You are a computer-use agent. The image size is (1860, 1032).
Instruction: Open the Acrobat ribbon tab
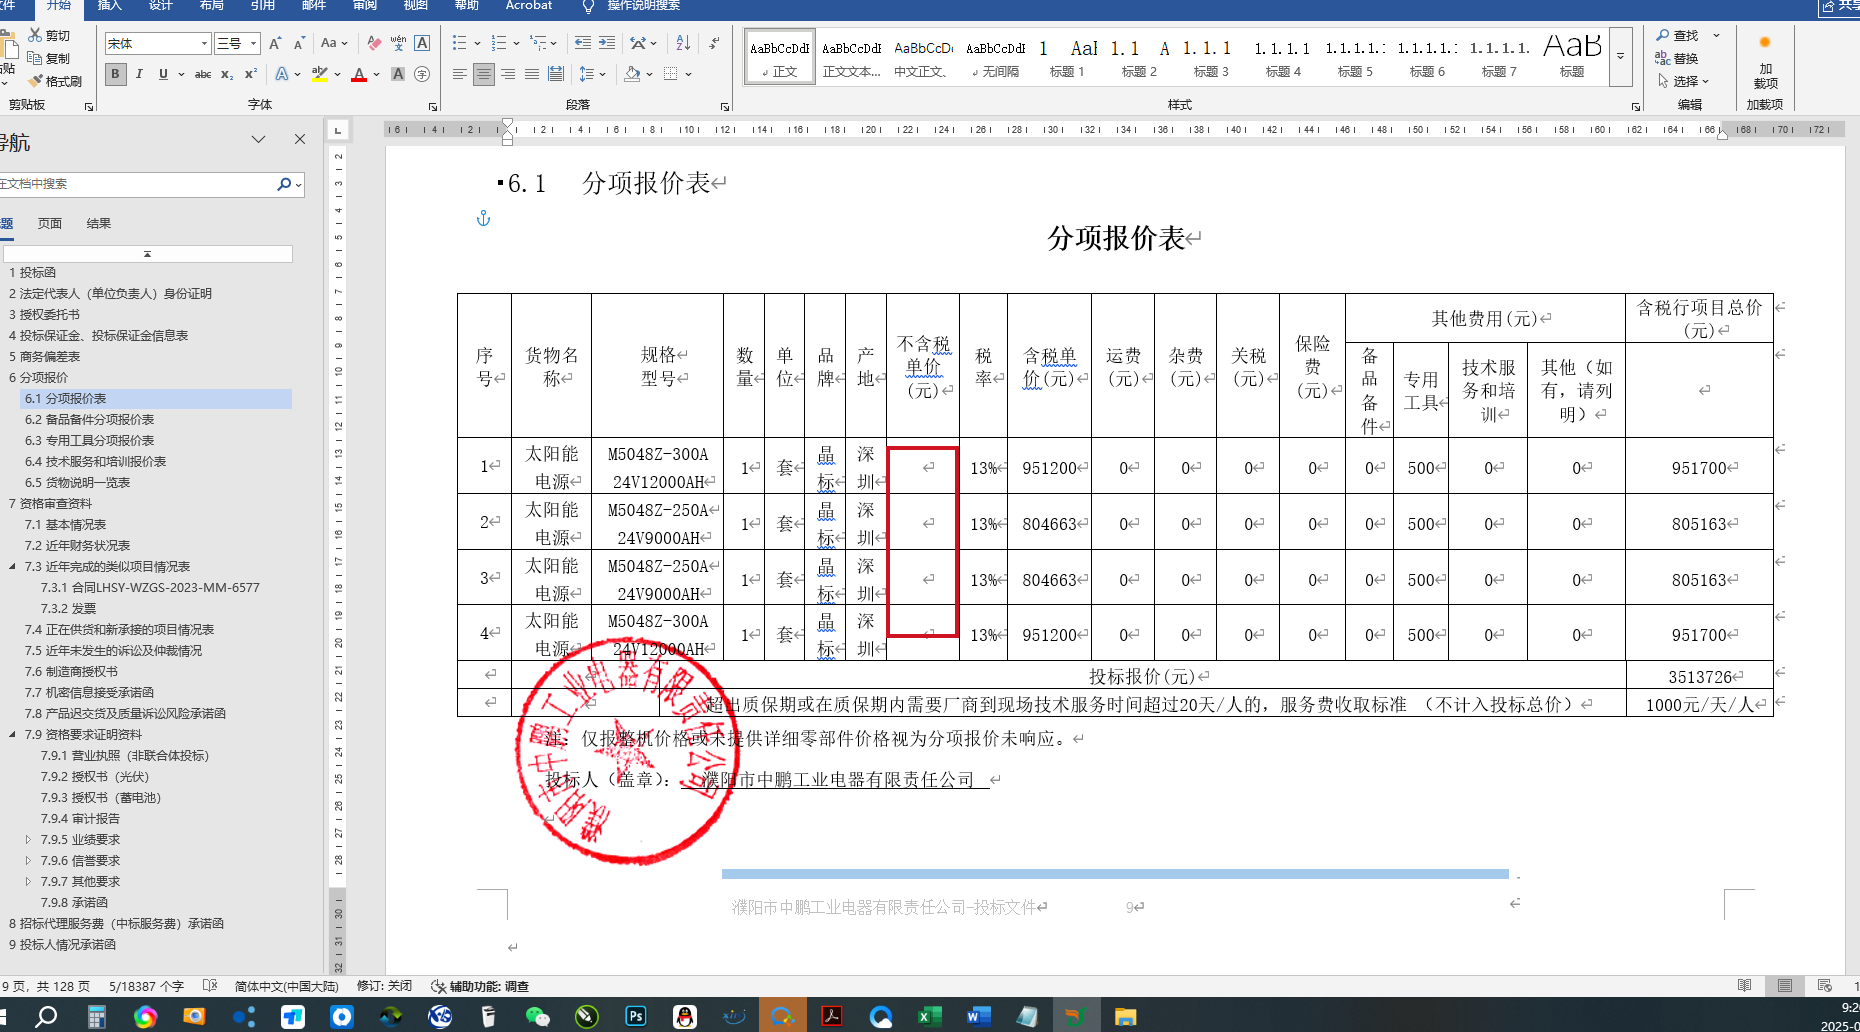coord(529,6)
